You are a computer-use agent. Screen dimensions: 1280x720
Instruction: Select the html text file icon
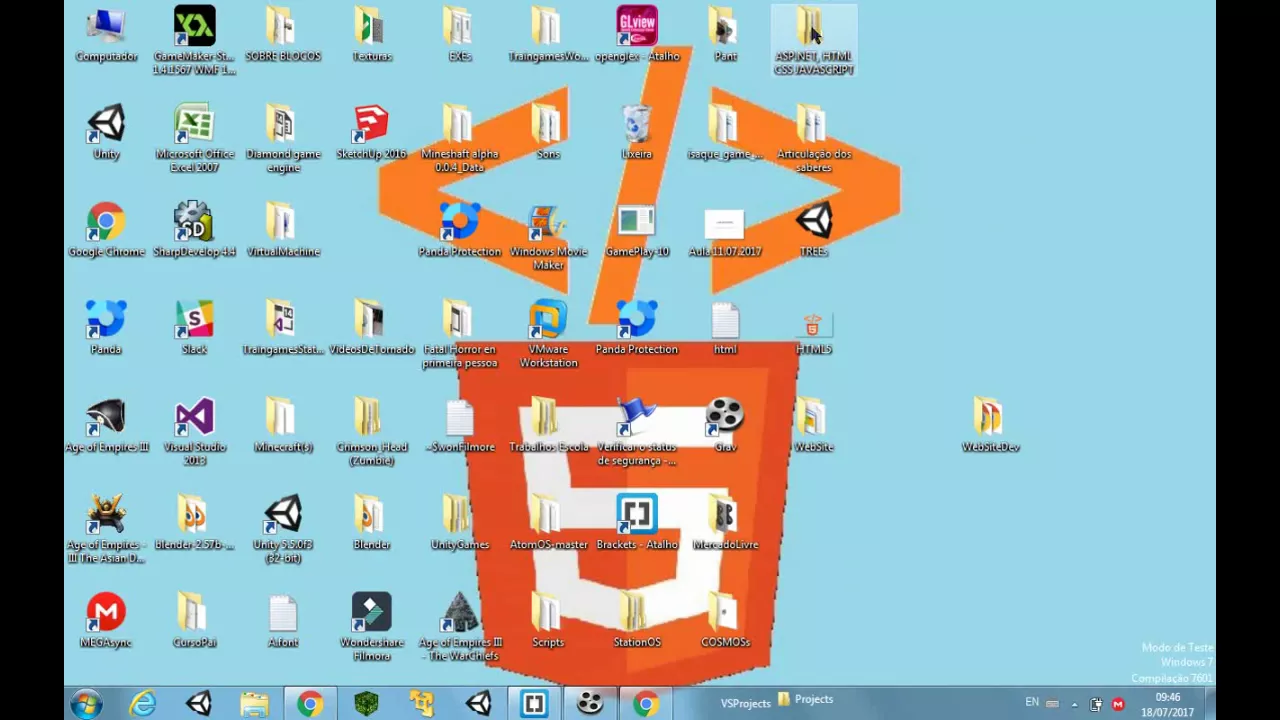click(725, 328)
